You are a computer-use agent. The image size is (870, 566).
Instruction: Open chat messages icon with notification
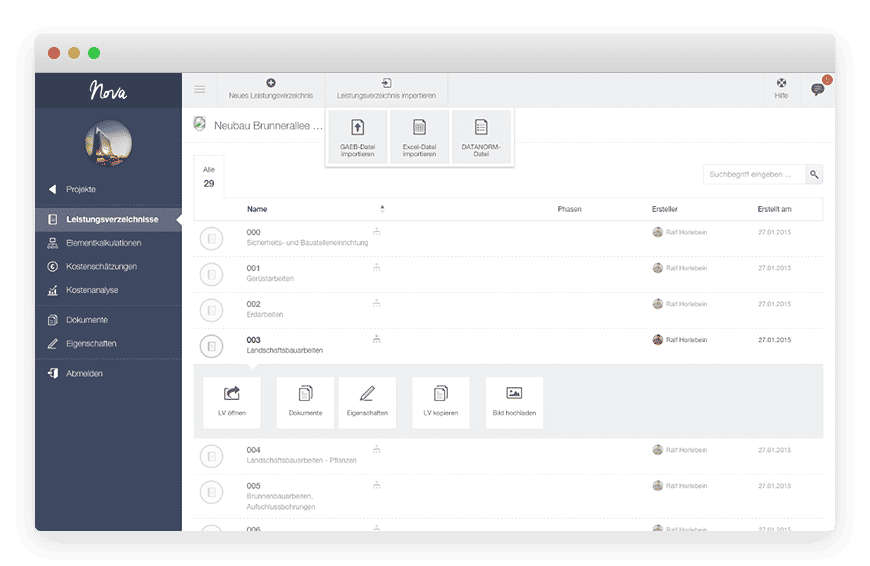click(818, 89)
